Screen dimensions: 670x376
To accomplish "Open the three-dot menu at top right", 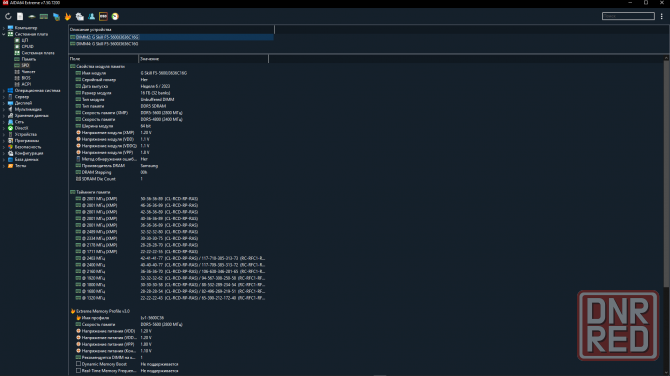I will click(x=661, y=16).
